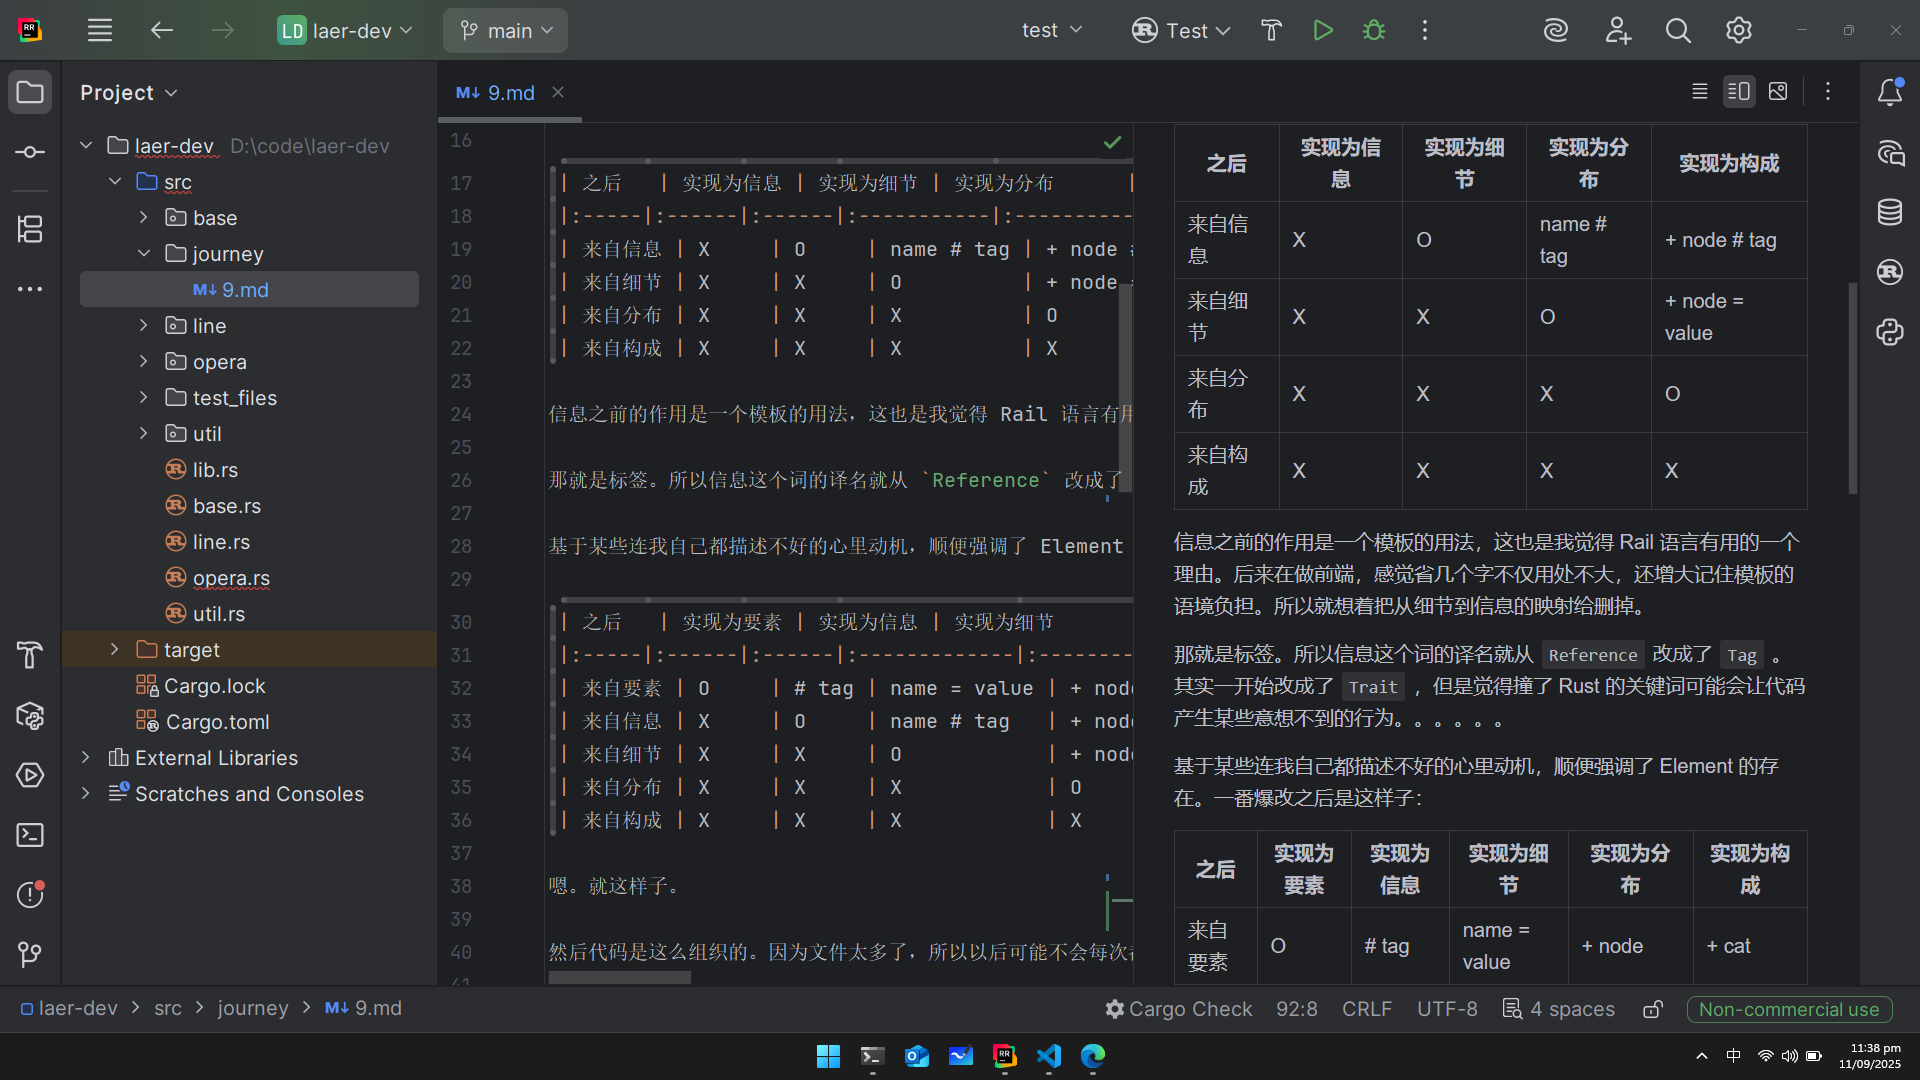The height and width of the screenshot is (1080, 1920).
Task: Open More Actions vertical dots in toolbar
Action: click(x=1425, y=31)
